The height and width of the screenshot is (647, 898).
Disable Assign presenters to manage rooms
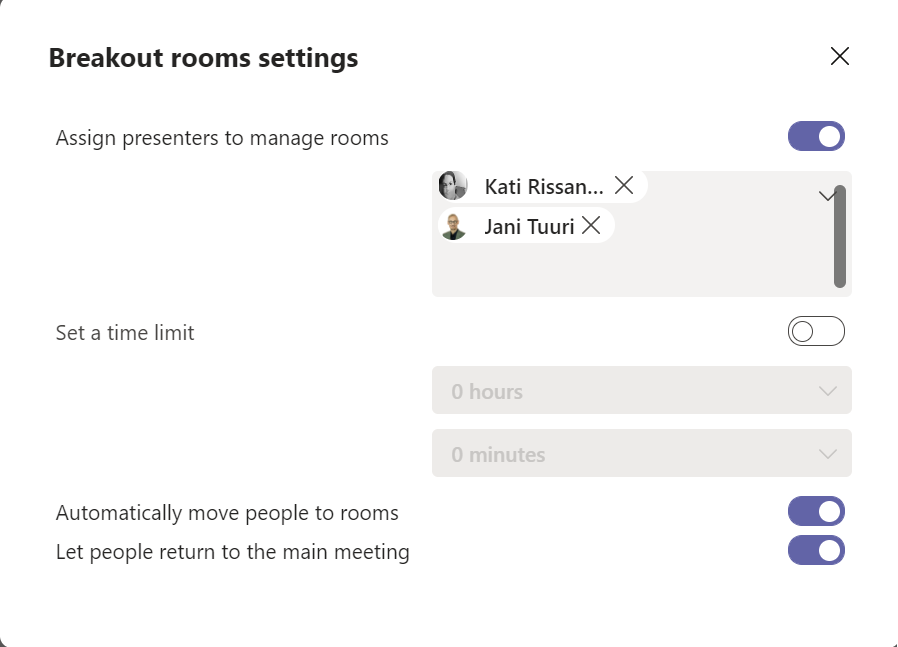click(x=816, y=137)
